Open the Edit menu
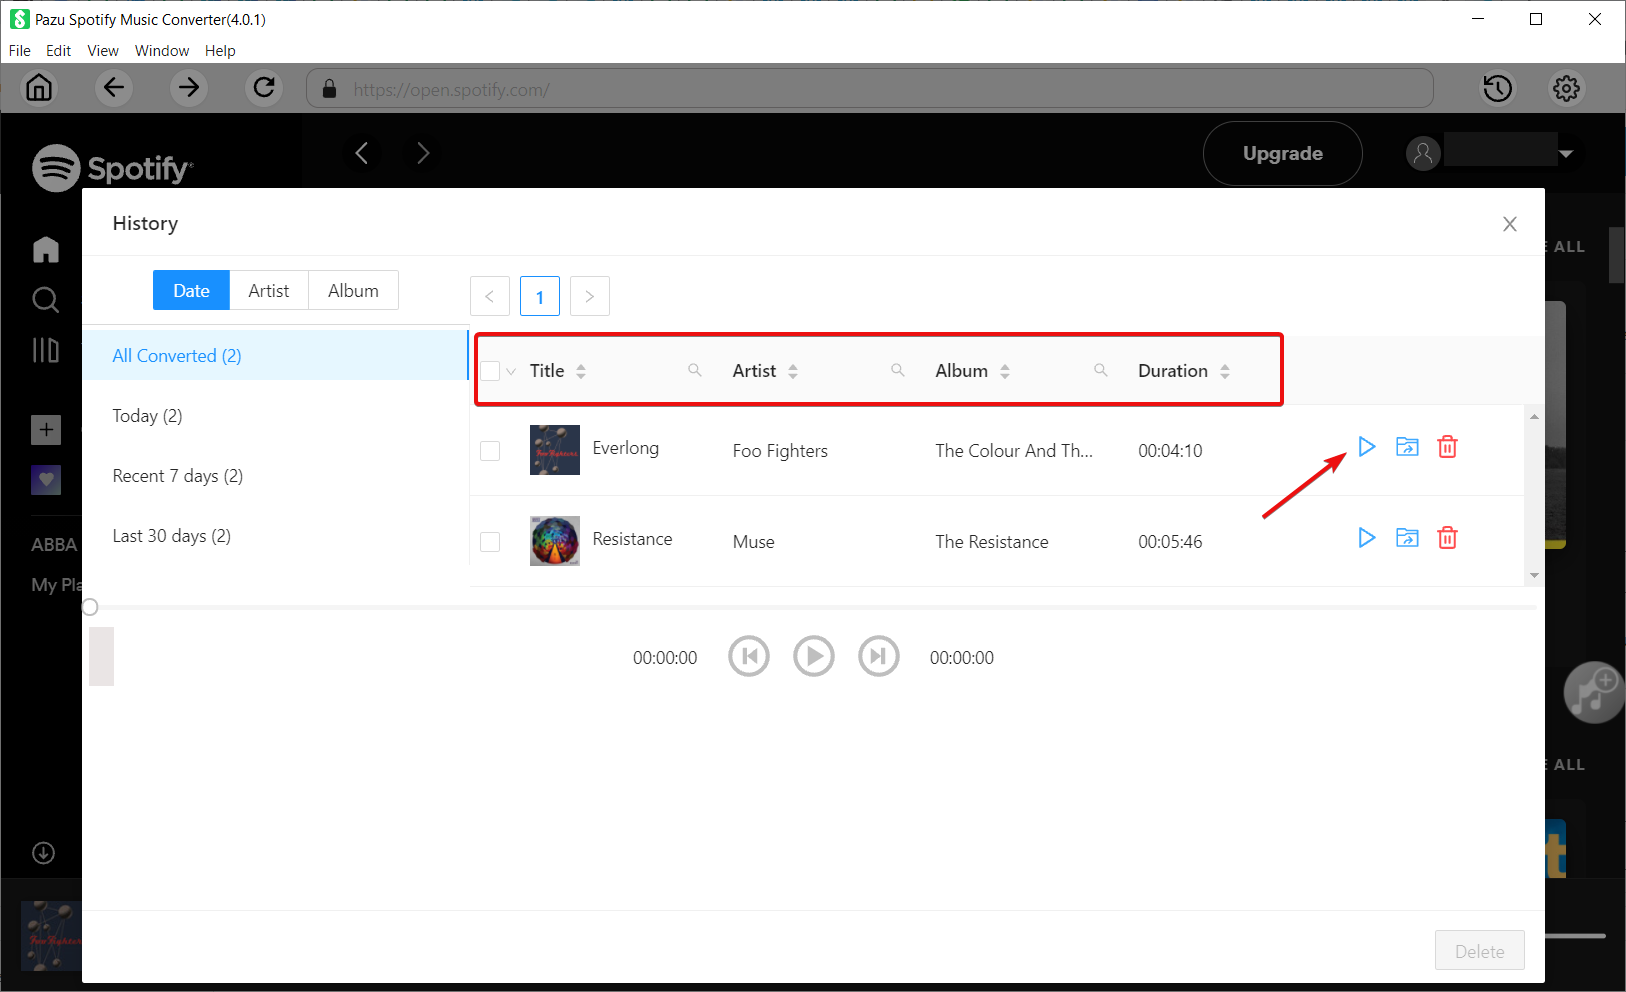This screenshot has width=1626, height=992. [59, 50]
